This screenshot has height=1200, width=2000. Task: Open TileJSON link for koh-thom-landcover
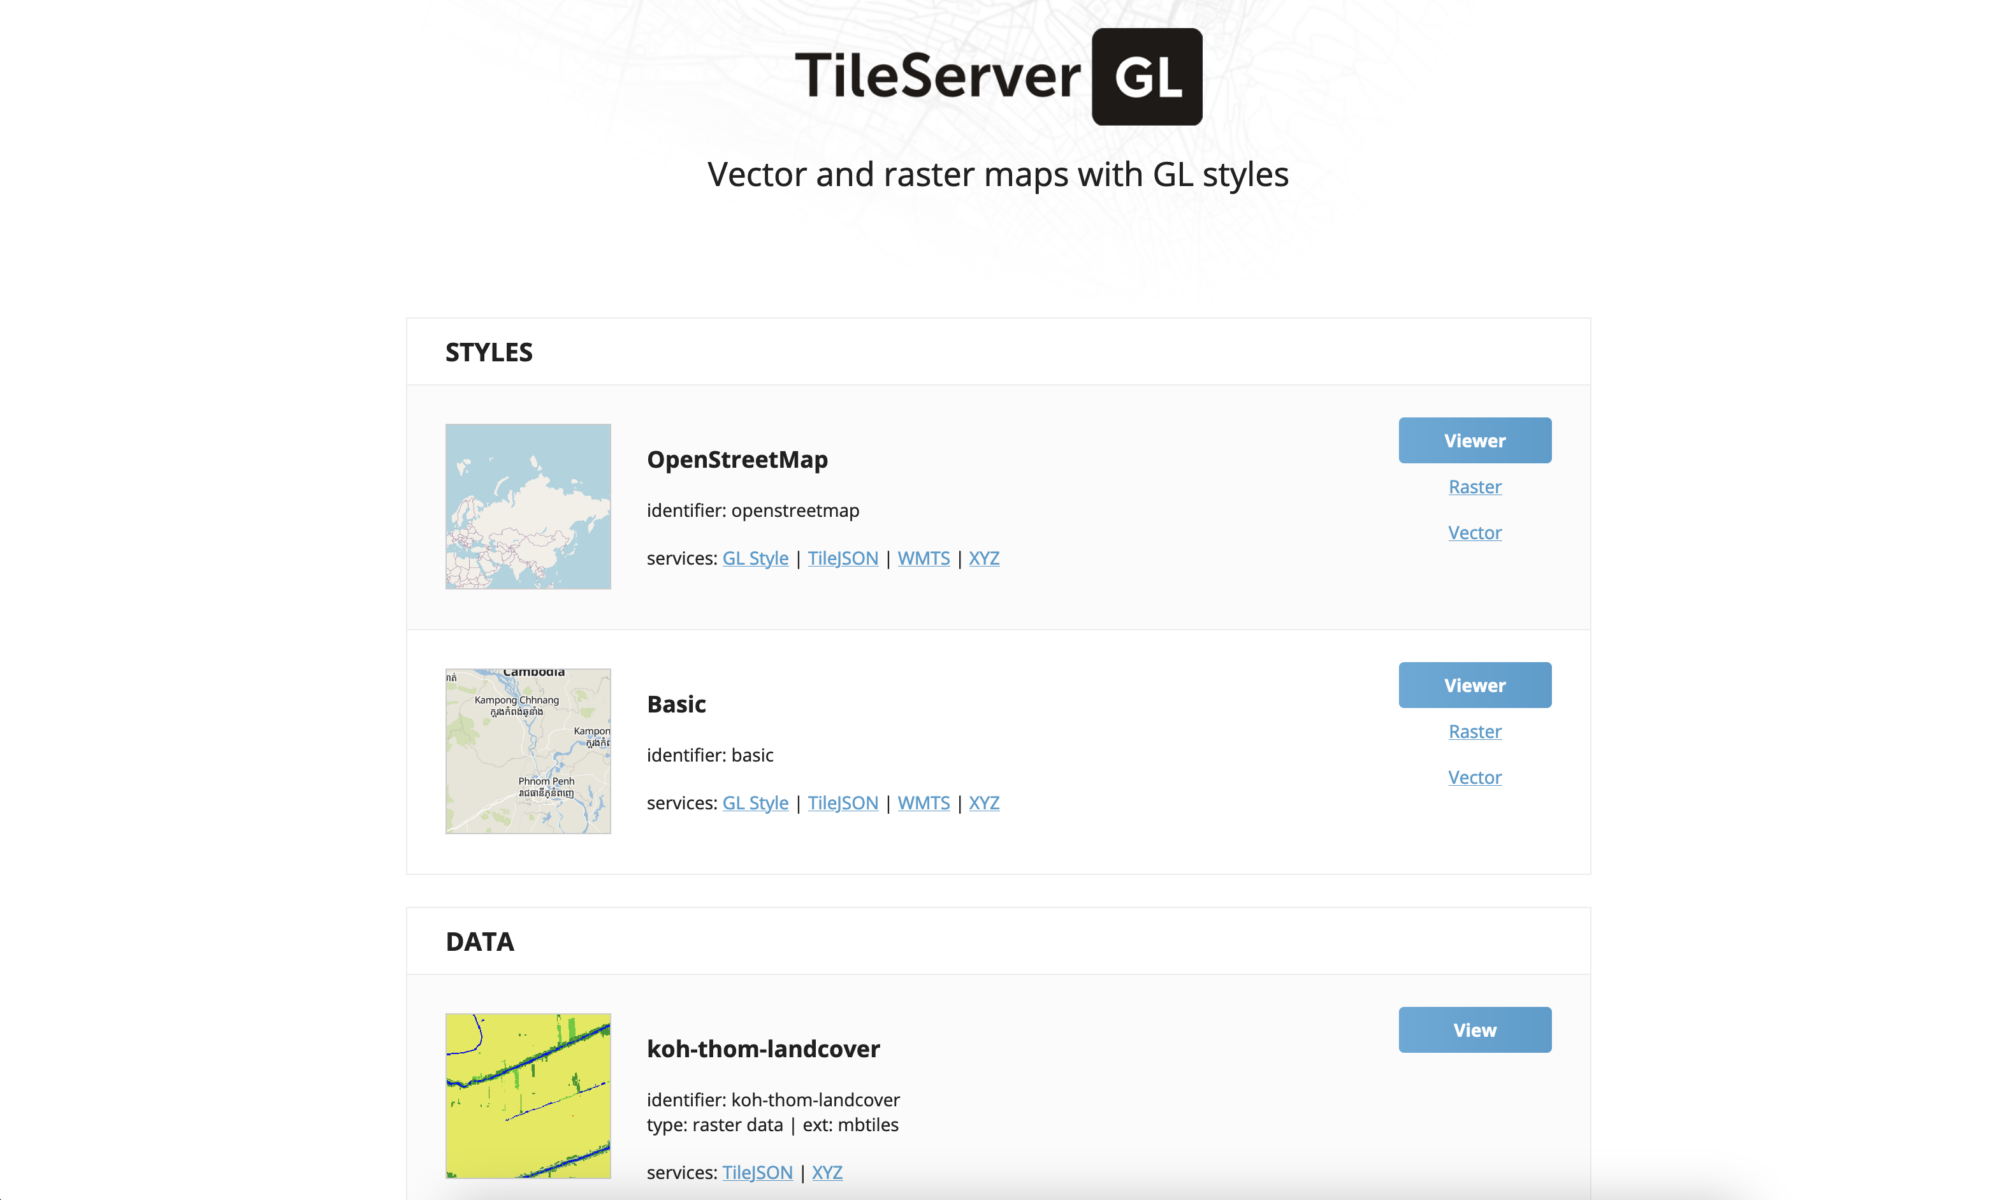(757, 1172)
